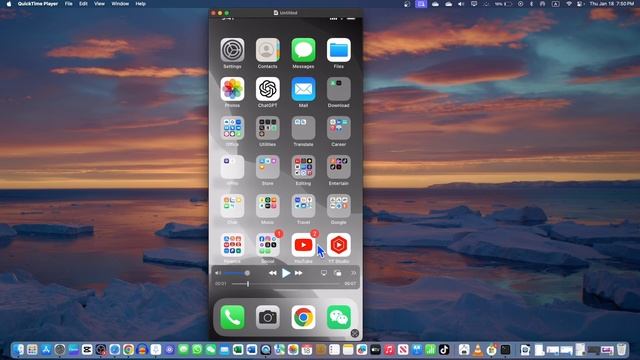
Task: Click the Editing folder in recording
Action: 303,167
